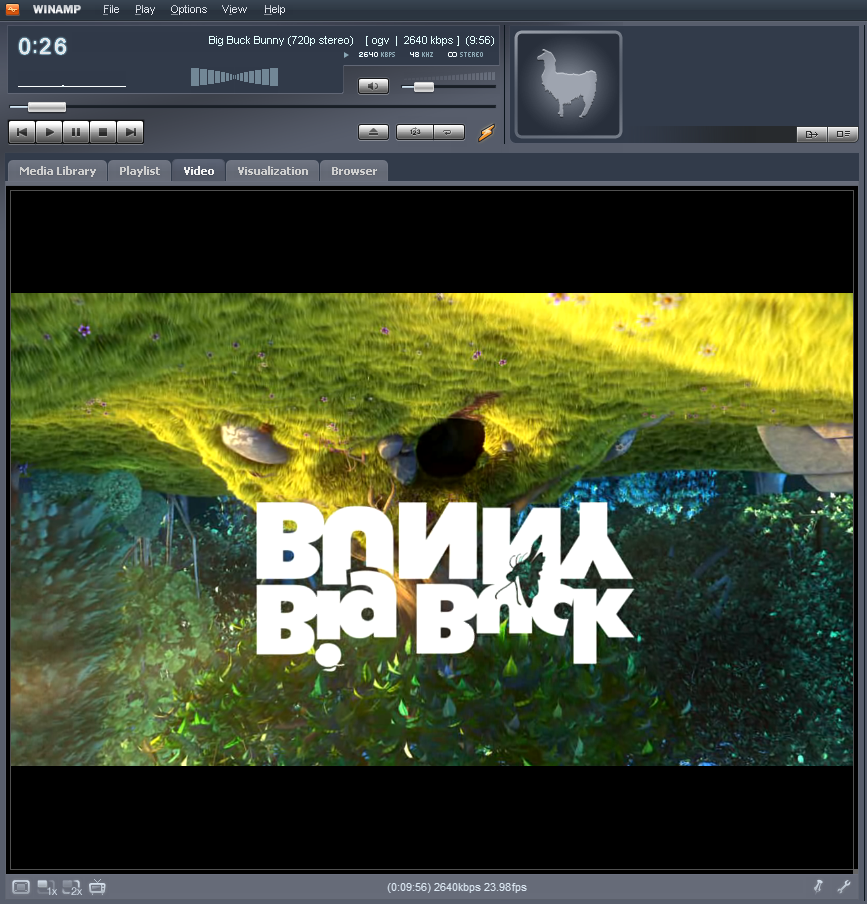Mute audio with the speaker button
The height and width of the screenshot is (904, 867).
(x=374, y=86)
